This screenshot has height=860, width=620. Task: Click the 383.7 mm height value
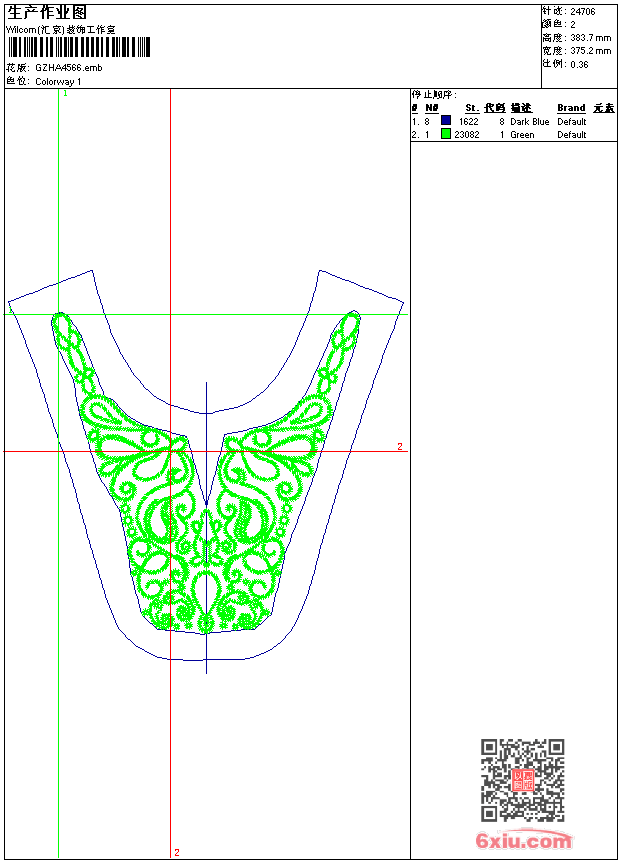click(590, 38)
